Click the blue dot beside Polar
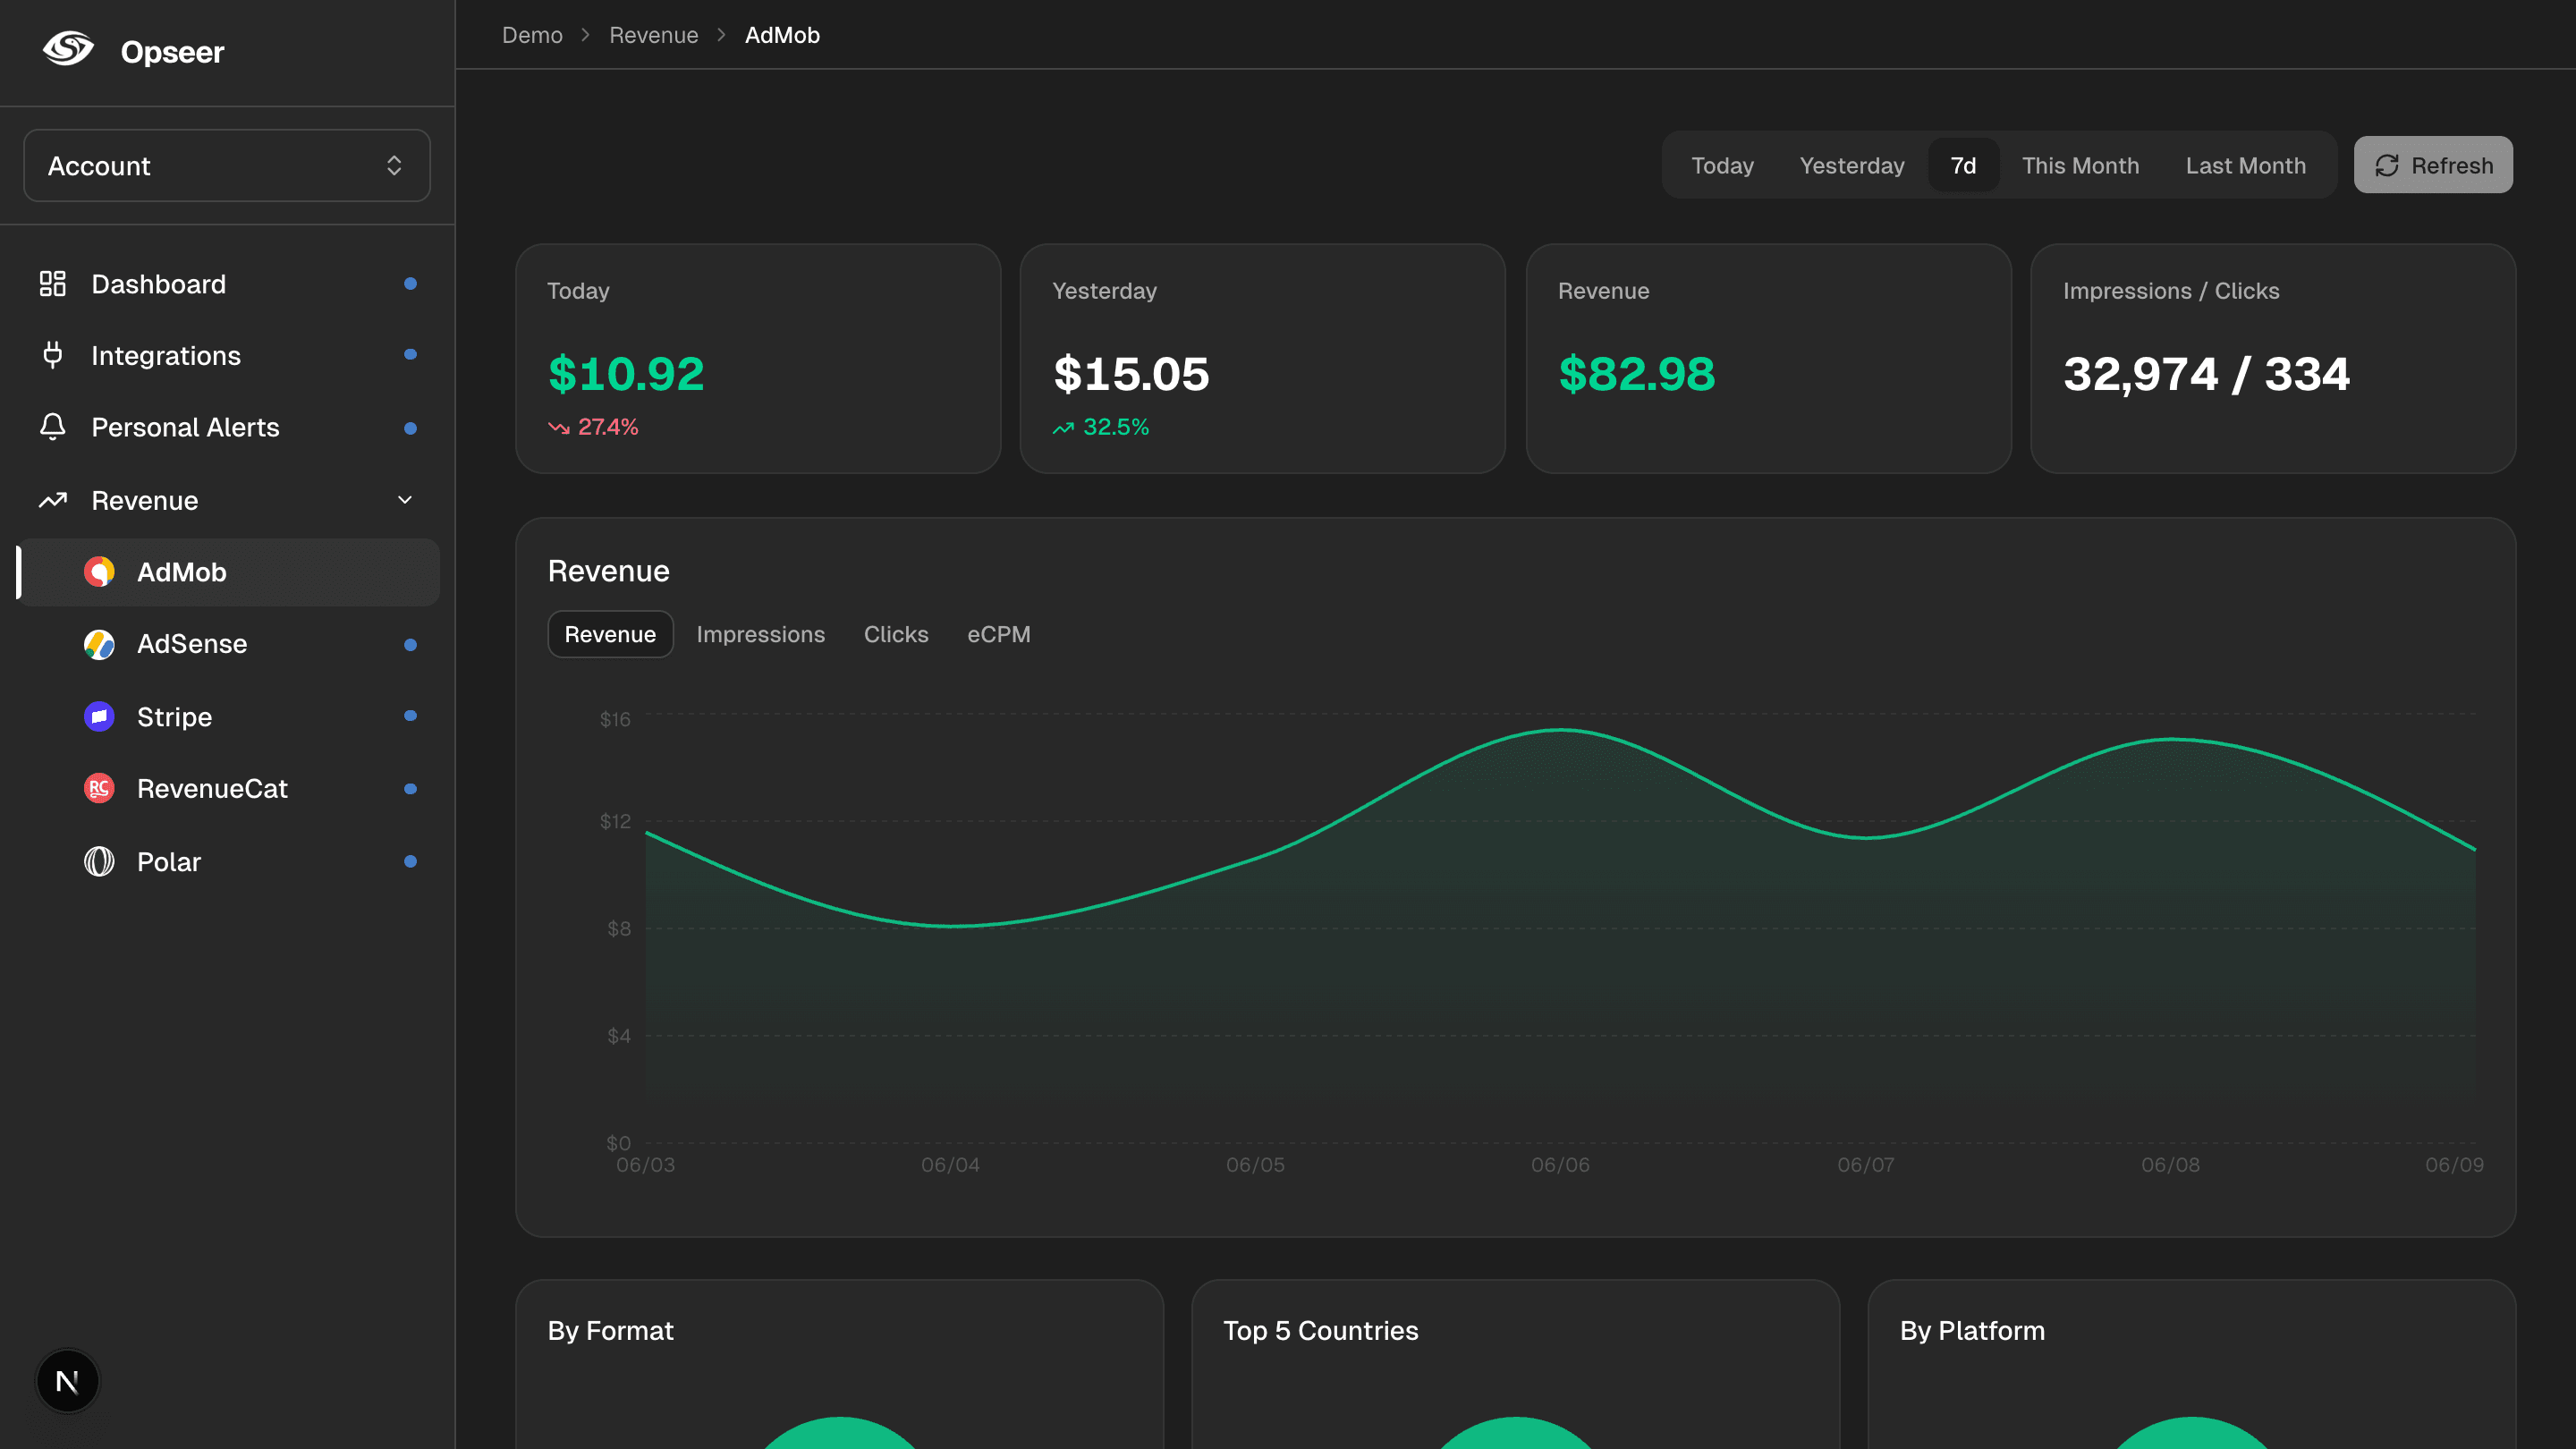Screen dimensions: 2576x1449 (410, 861)
